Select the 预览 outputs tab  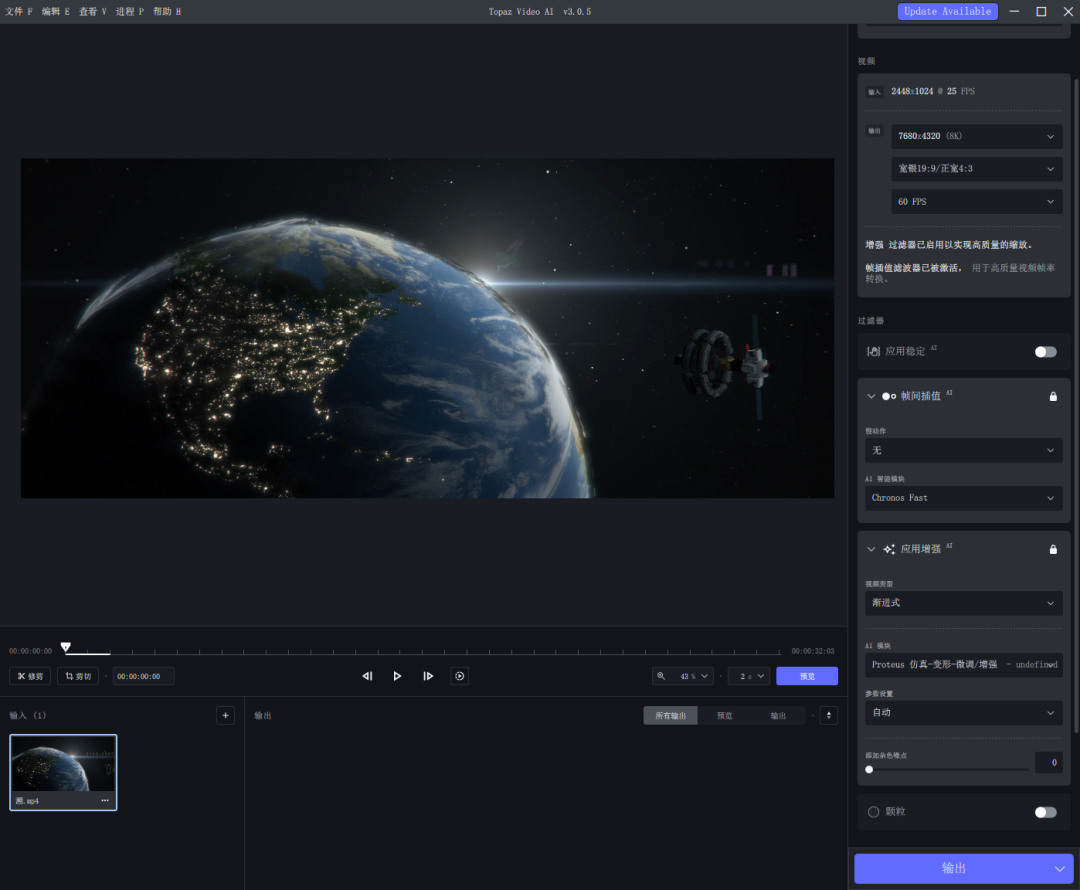coord(725,716)
